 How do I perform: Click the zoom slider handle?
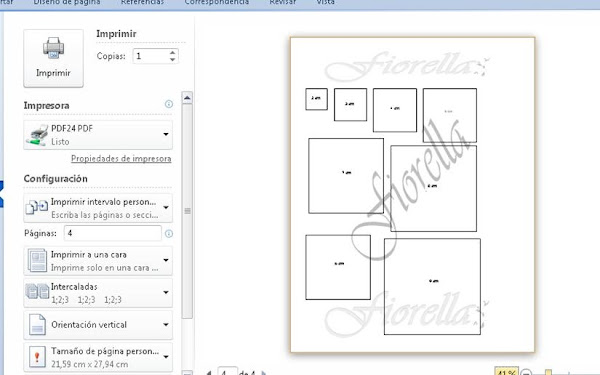click(x=548, y=372)
